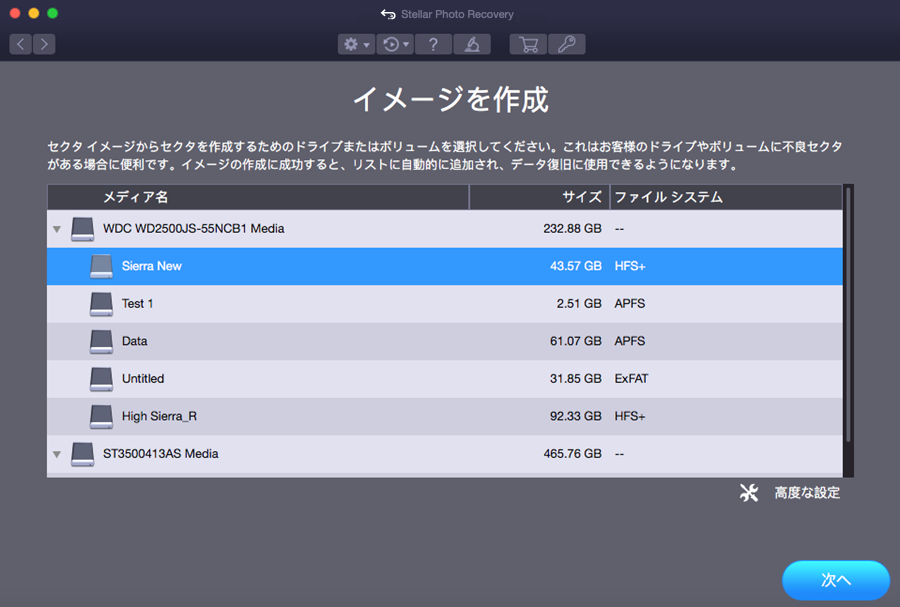Open help via the question mark icon
Screen dimensions: 900x607
tap(433, 44)
